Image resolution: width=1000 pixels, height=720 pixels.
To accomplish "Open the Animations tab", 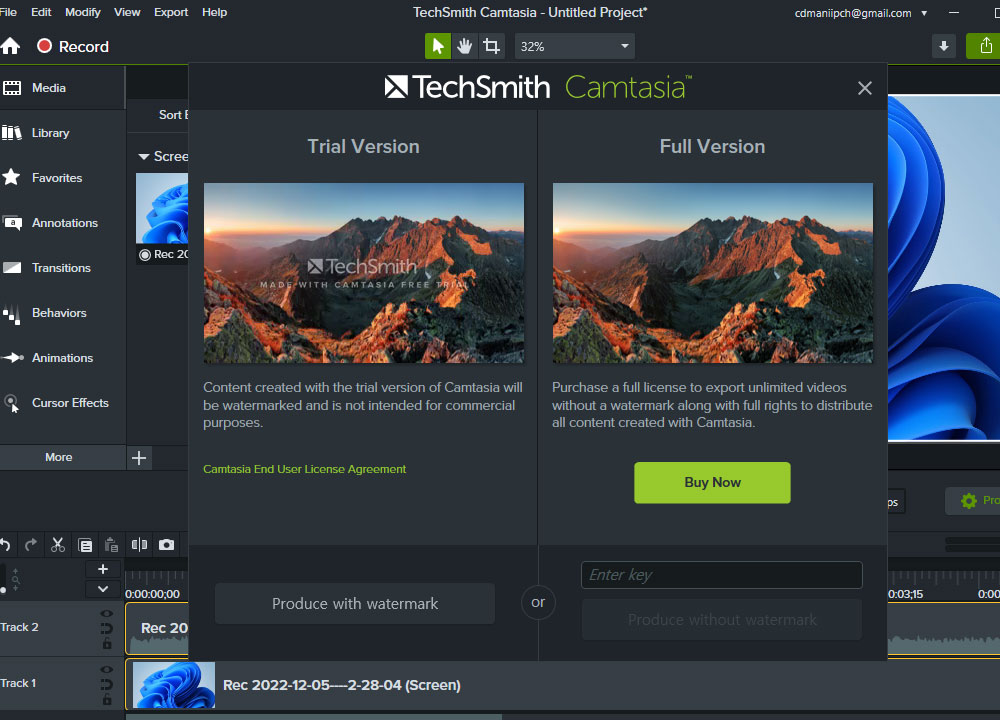I will (62, 358).
